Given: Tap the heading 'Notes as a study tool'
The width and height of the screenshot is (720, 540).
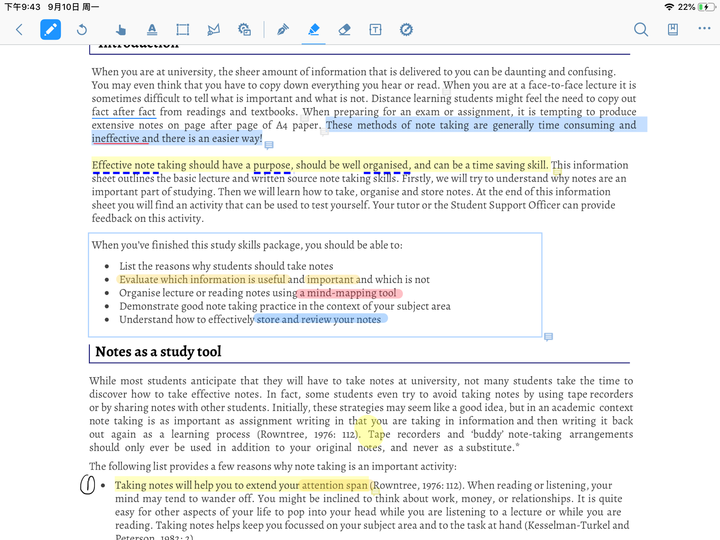Looking at the screenshot, I should click(158, 352).
